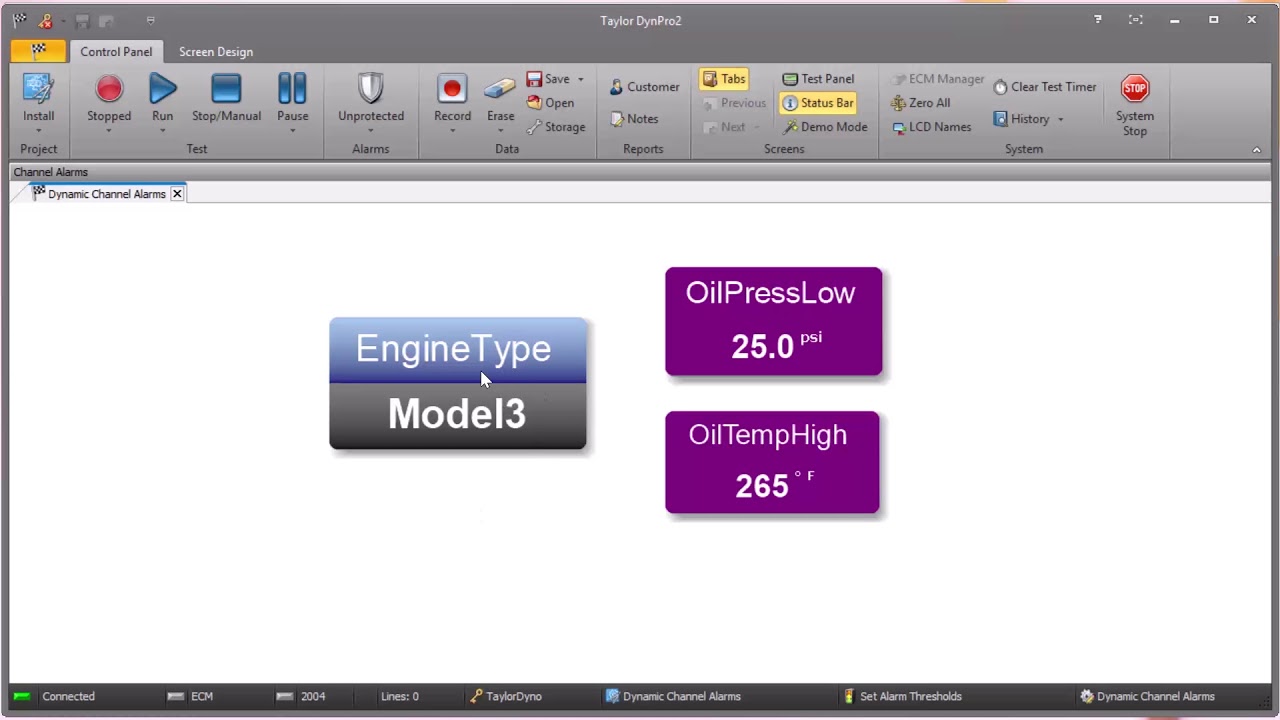Image resolution: width=1280 pixels, height=720 pixels.
Task: Click the Test Panel icon
Action: click(790, 79)
